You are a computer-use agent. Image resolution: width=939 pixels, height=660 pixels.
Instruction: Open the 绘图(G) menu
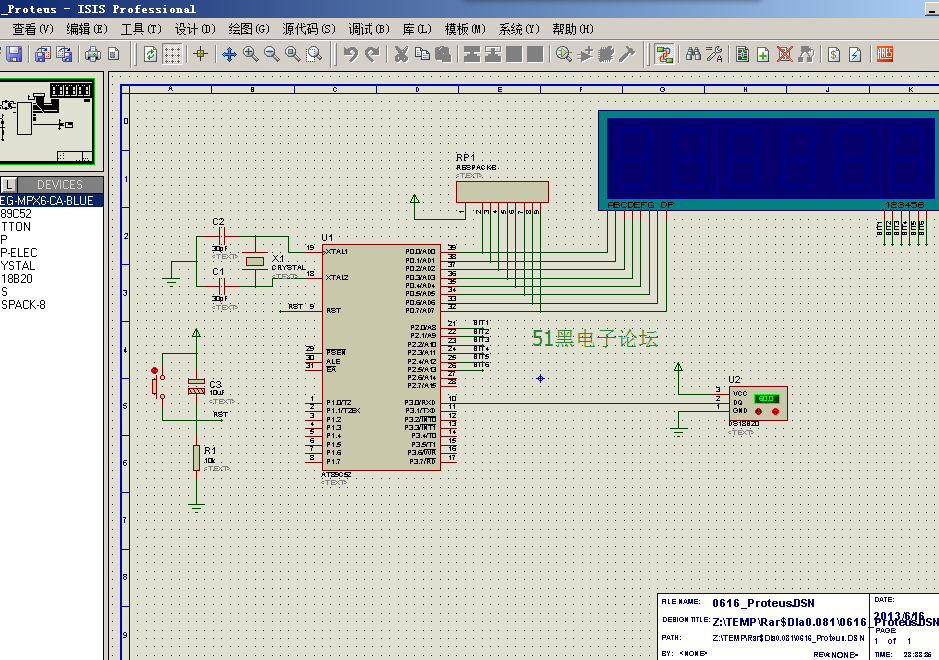coord(249,29)
